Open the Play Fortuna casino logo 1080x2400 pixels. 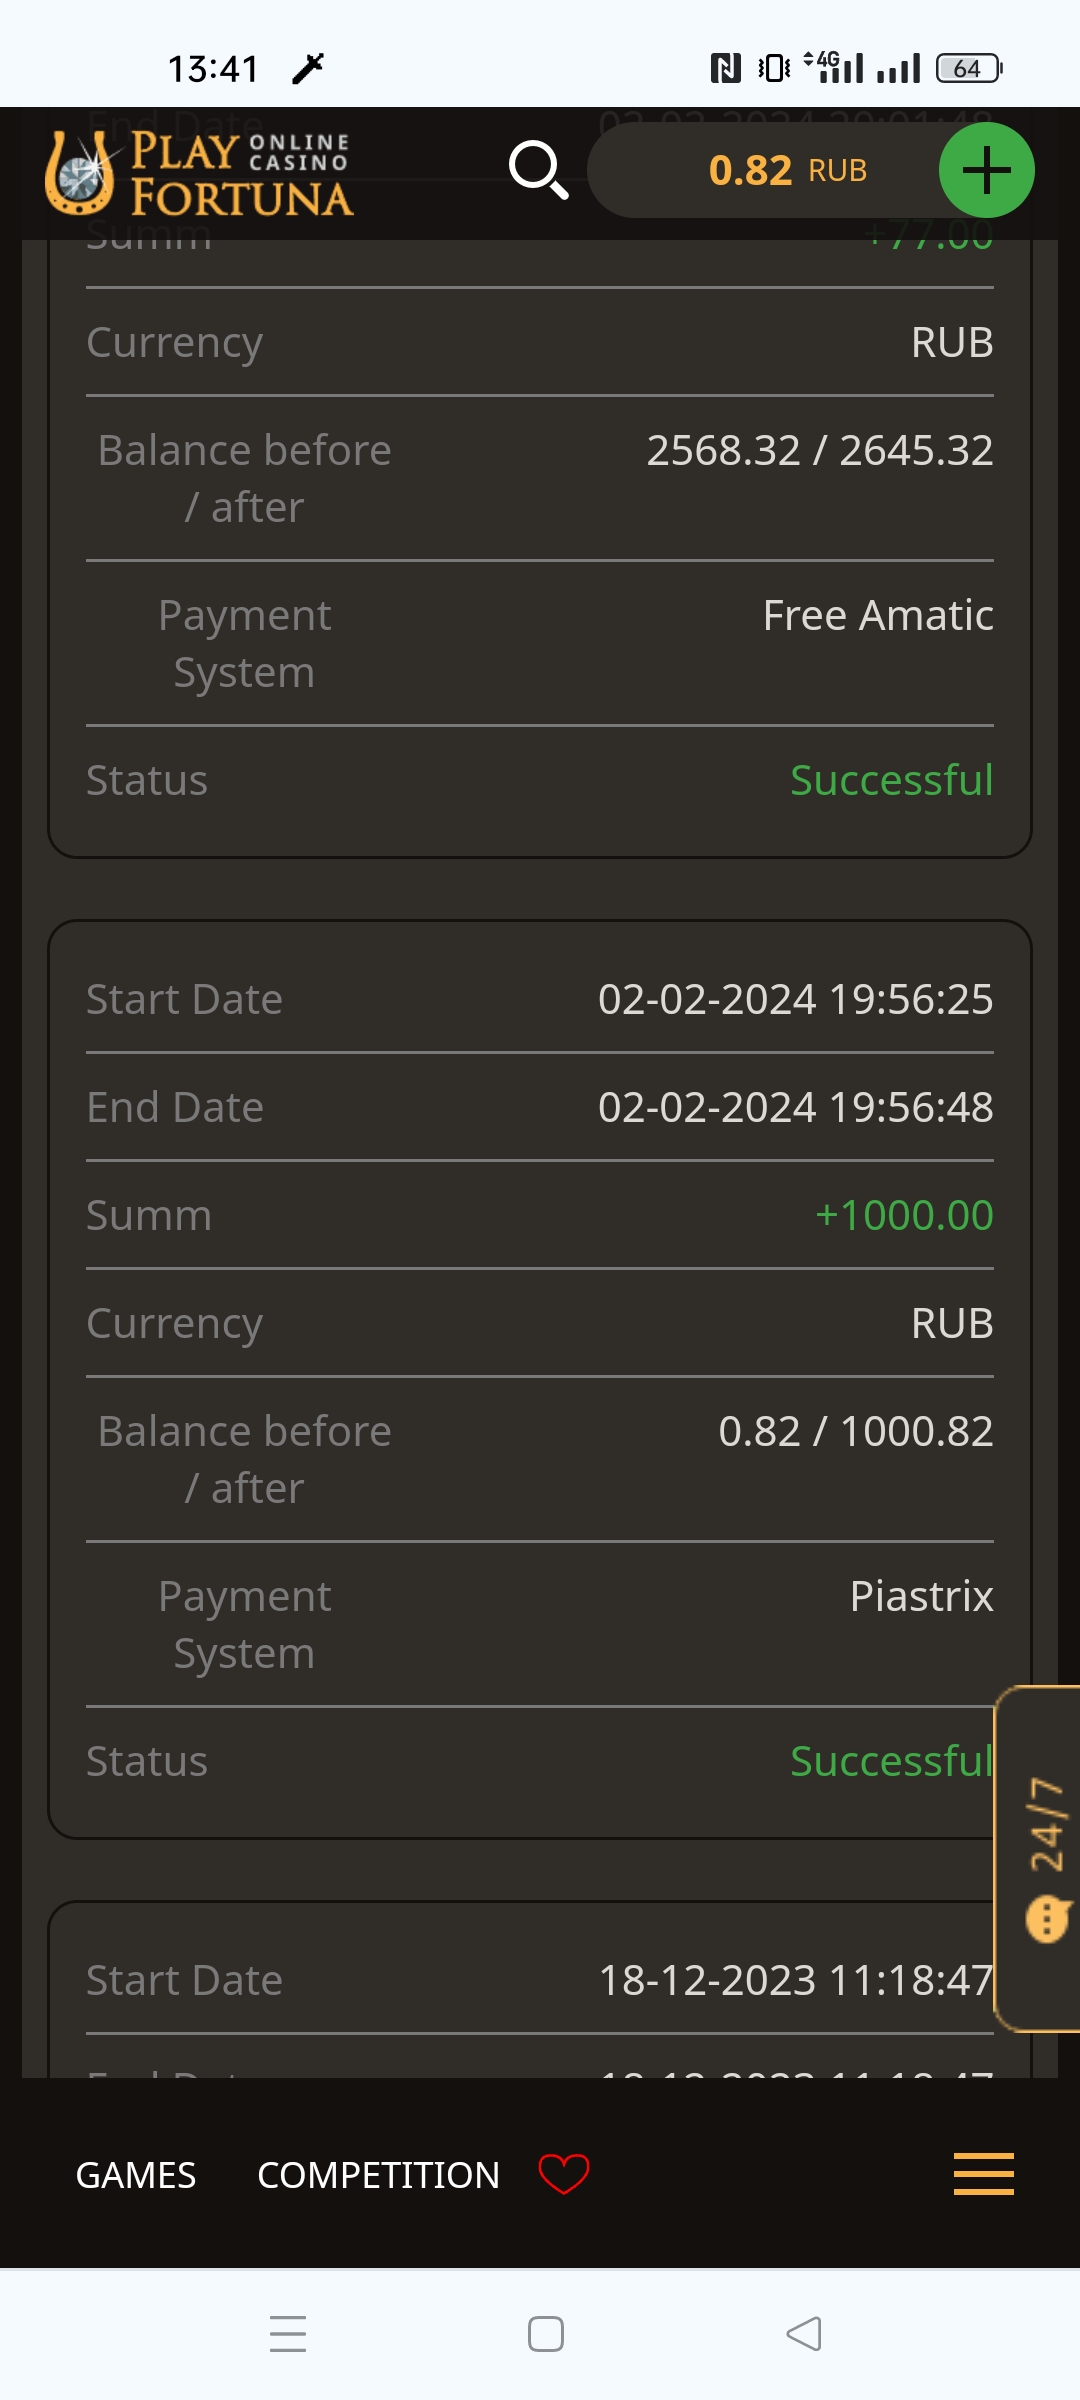coord(198,173)
